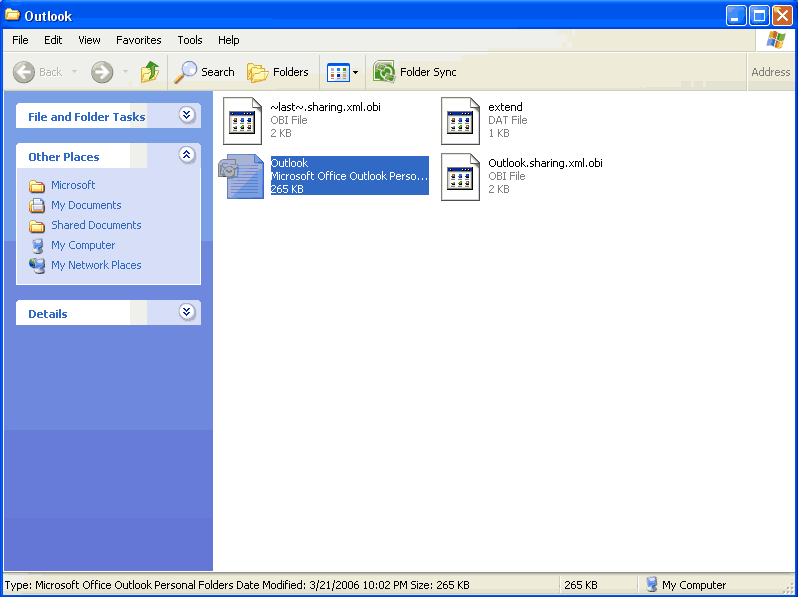This screenshot has width=798, height=597.
Task: Open the My Documents link
Action: point(86,205)
